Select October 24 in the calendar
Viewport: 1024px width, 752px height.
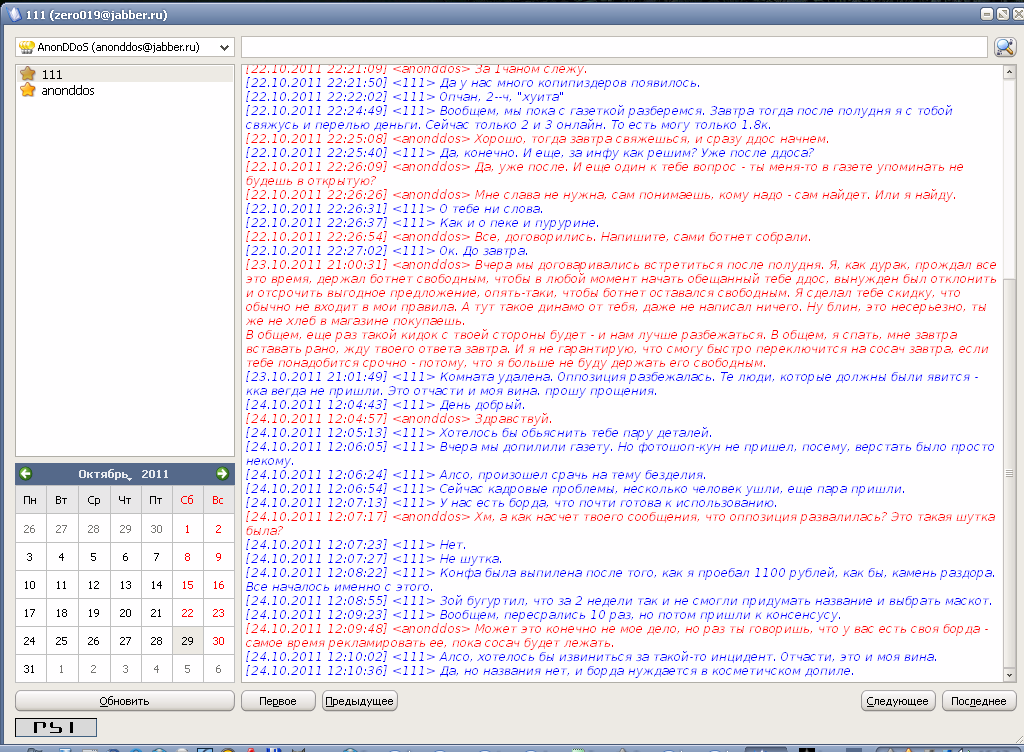30,641
